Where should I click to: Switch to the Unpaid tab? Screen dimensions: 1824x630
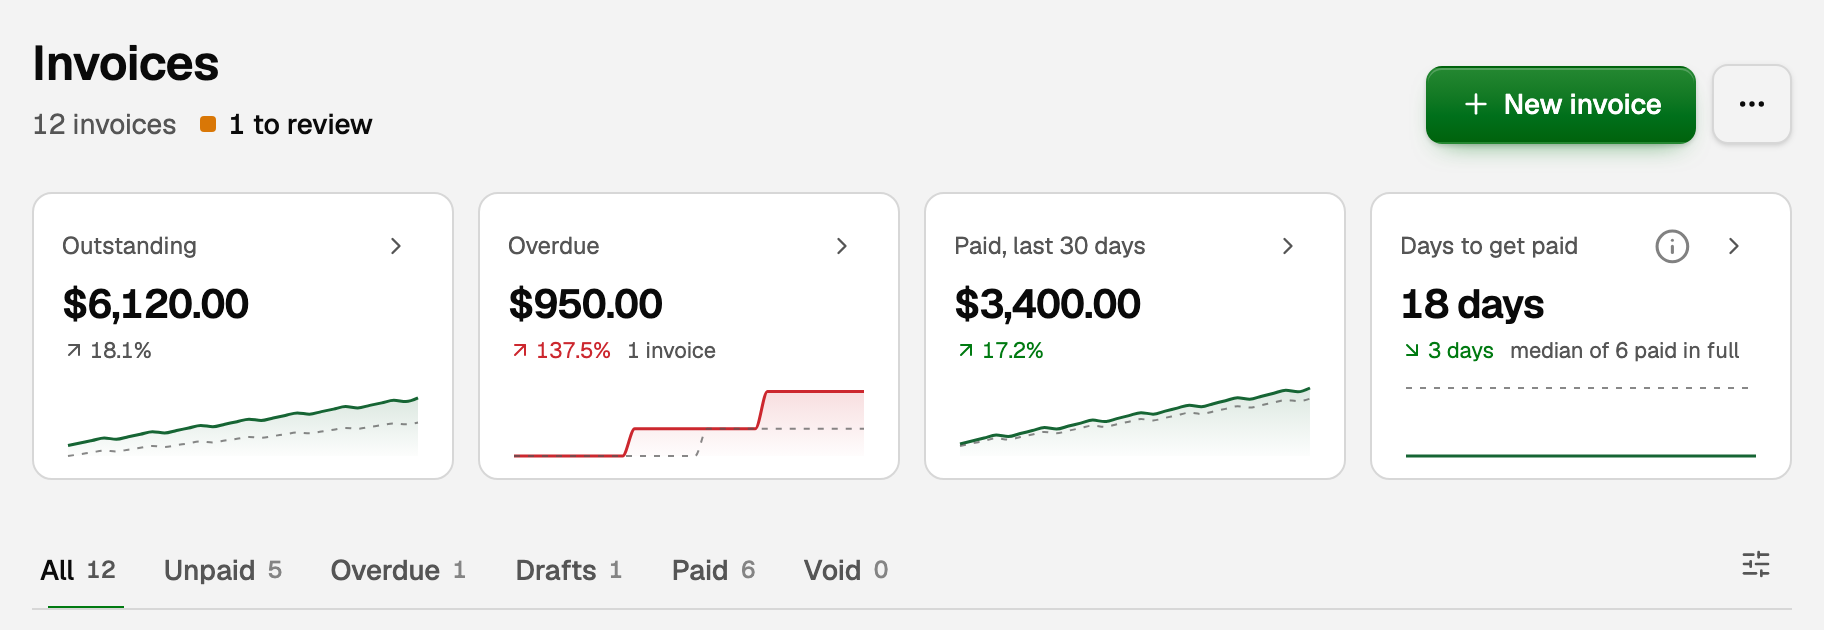tap(223, 570)
